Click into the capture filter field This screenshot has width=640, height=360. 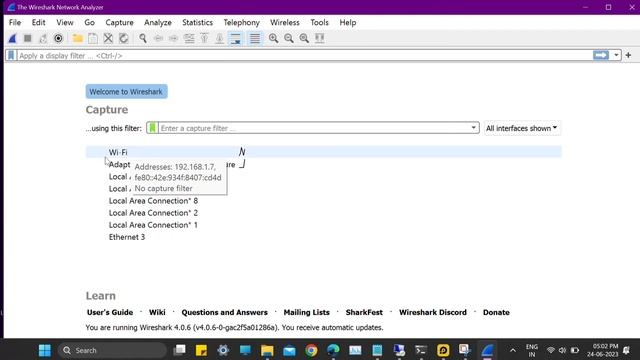[x=313, y=128]
